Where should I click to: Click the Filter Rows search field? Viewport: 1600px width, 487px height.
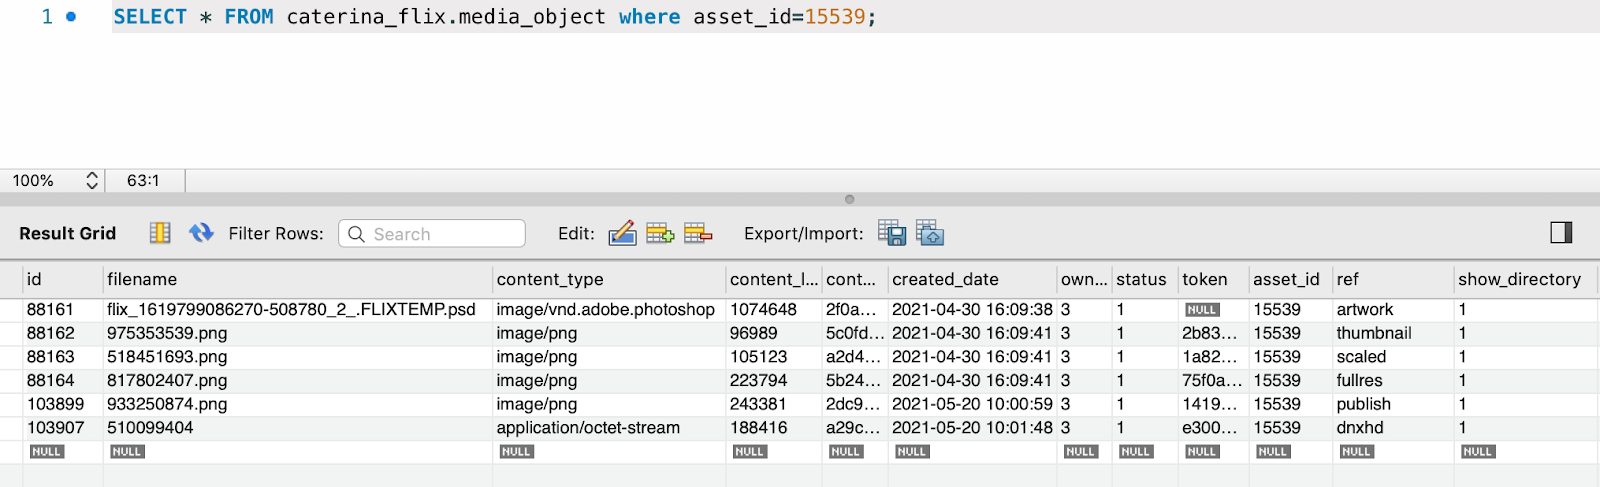(432, 233)
